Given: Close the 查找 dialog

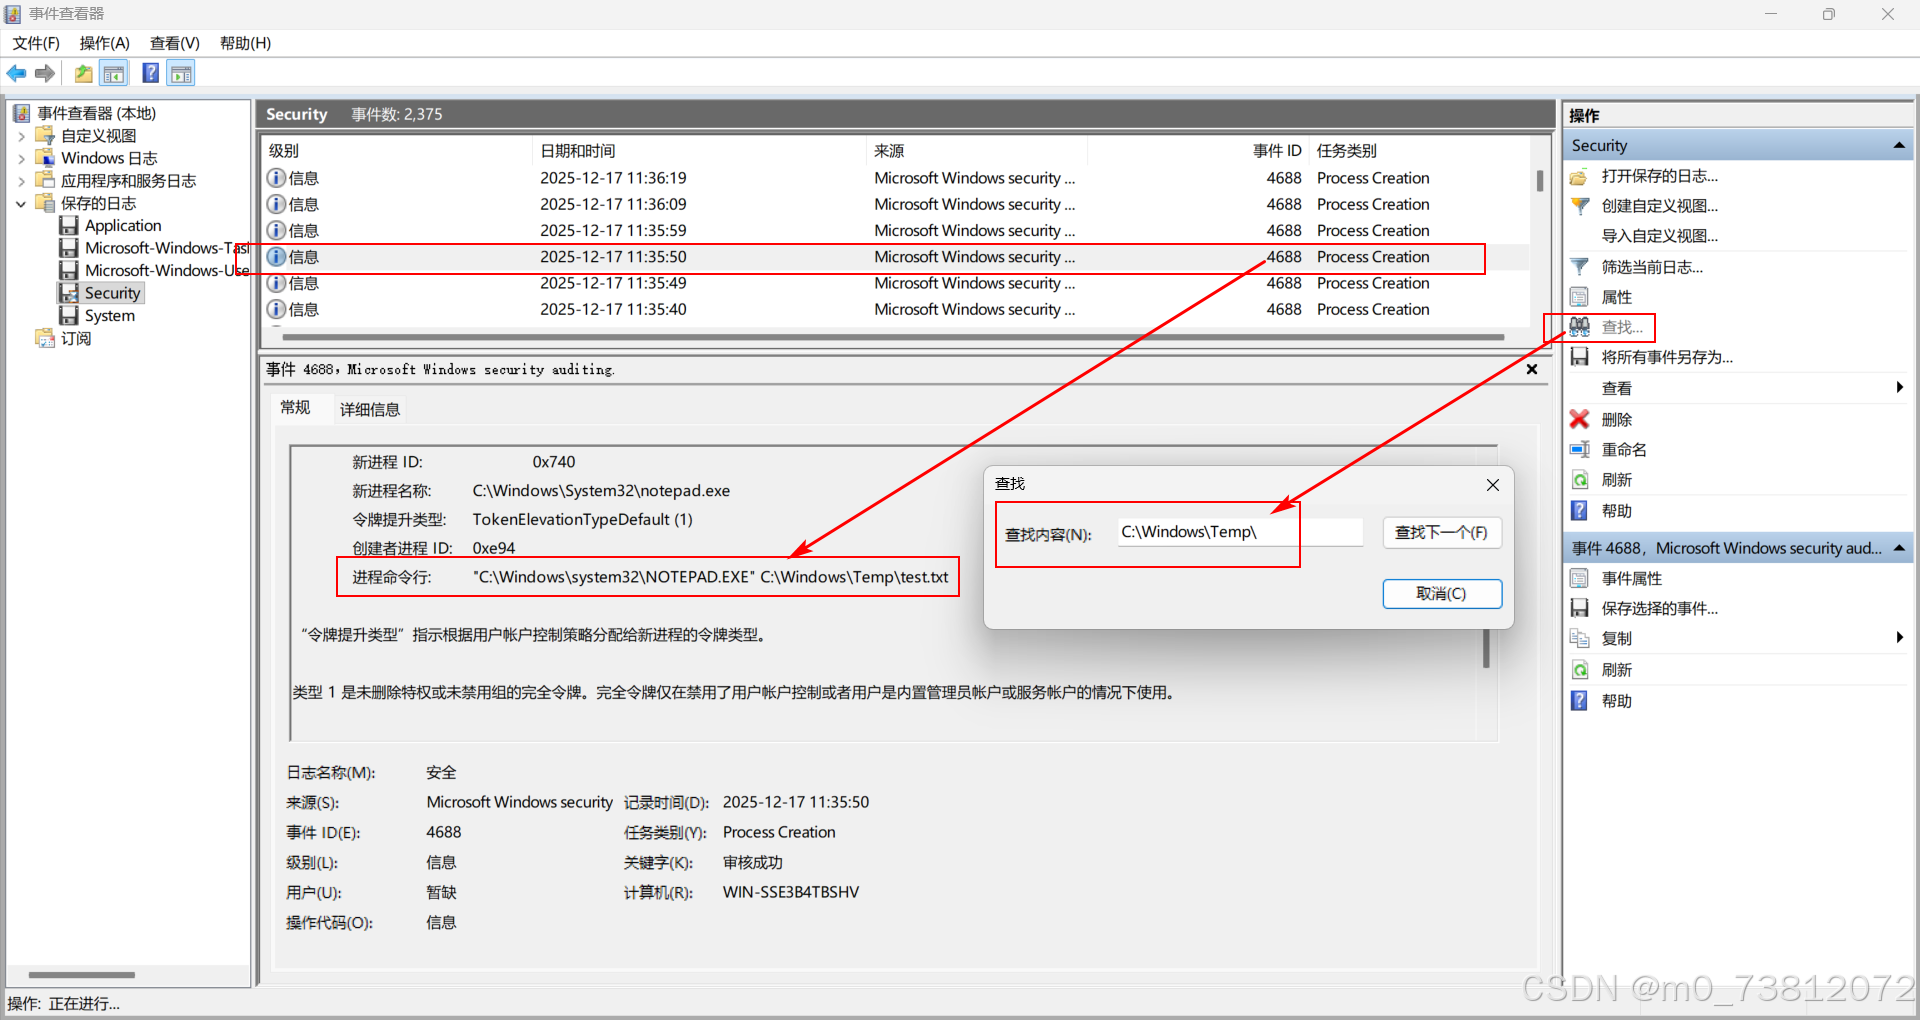Looking at the screenshot, I should (1493, 485).
